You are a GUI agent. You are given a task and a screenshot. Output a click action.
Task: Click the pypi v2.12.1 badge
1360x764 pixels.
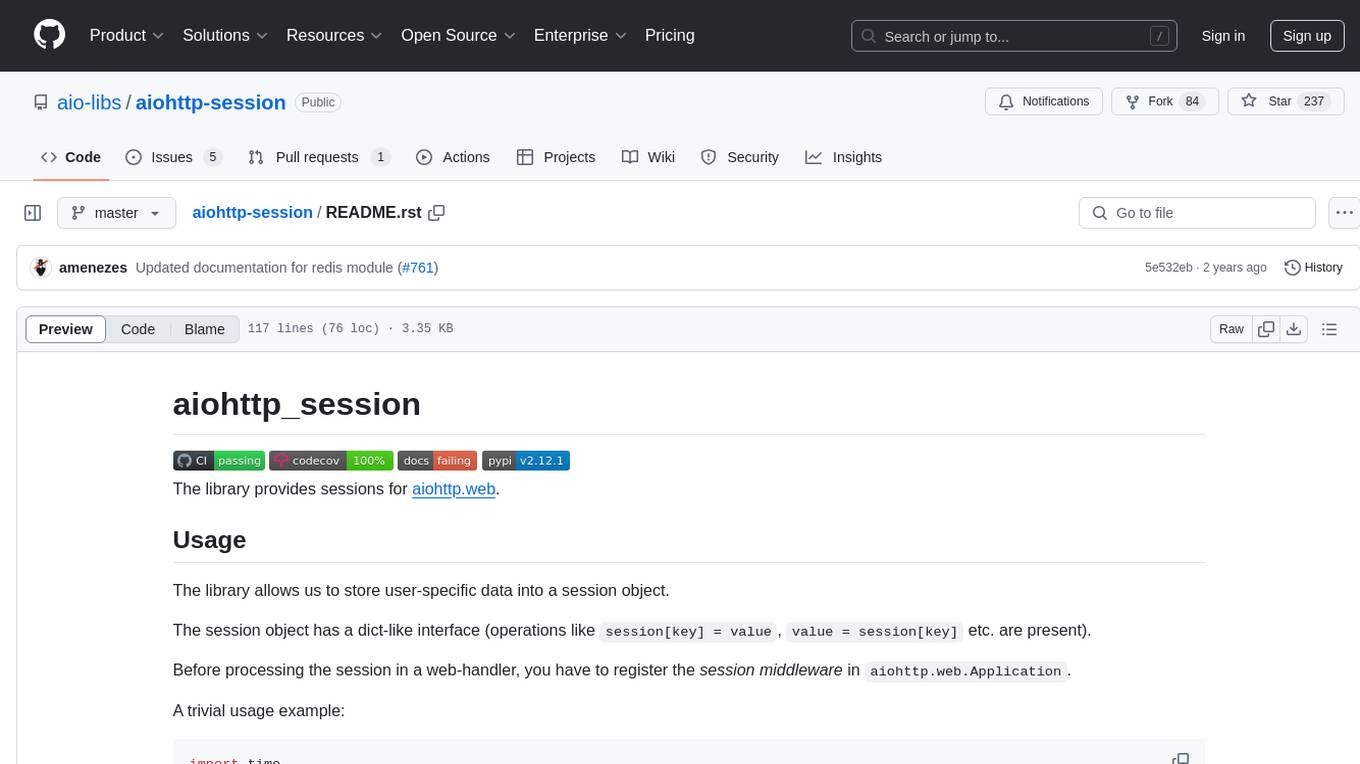click(526, 460)
